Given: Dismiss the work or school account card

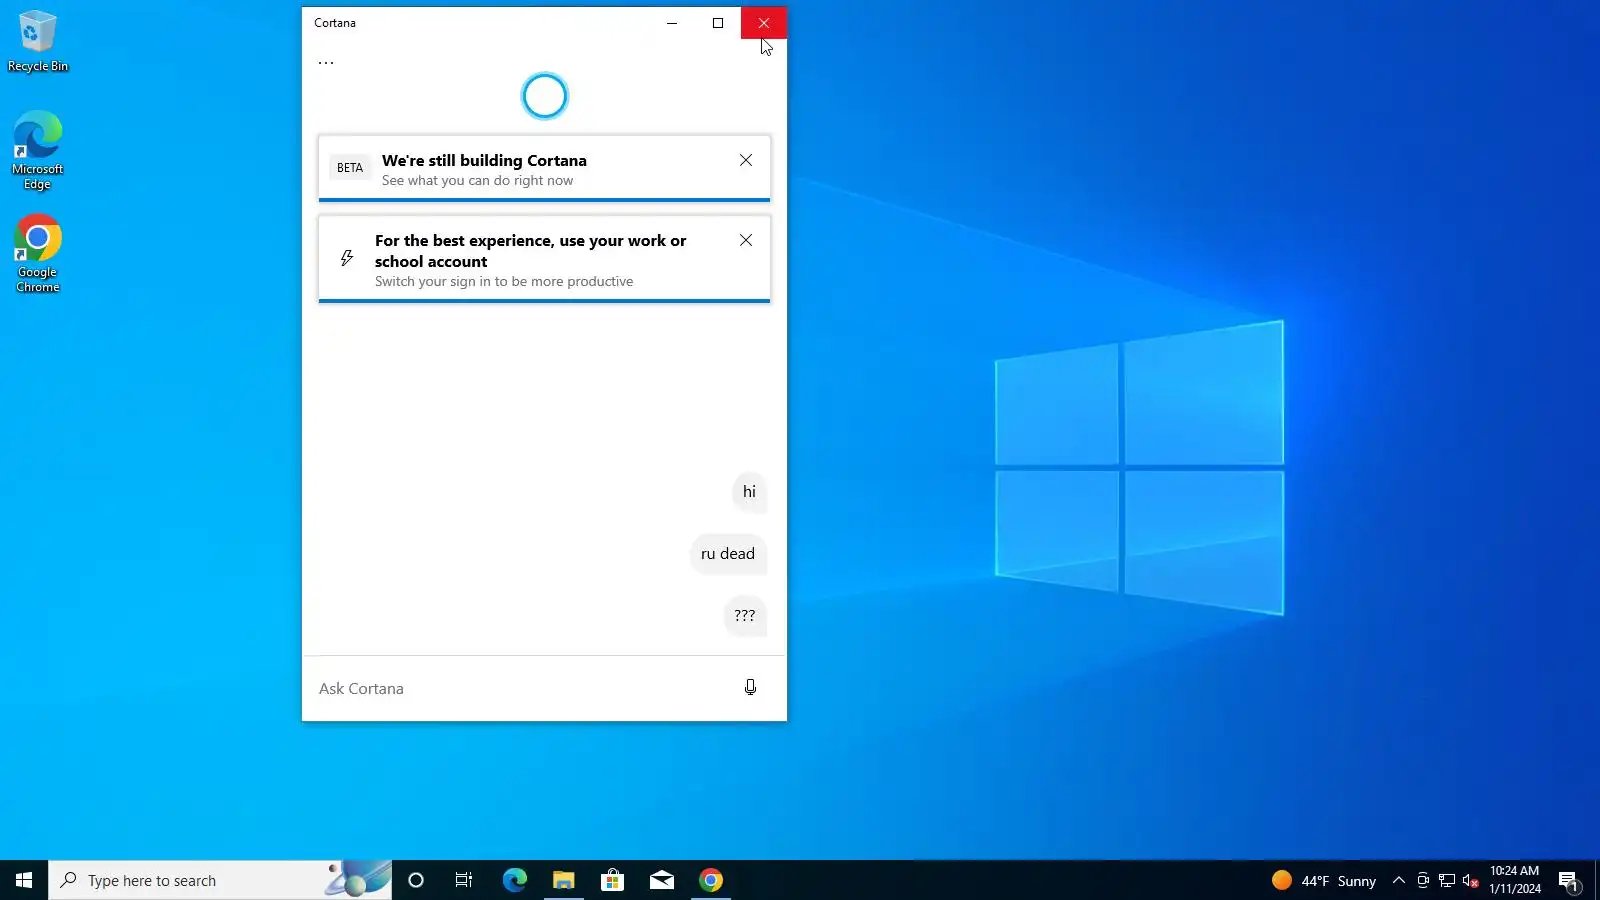Looking at the screenshot, I should click(746, 240).
